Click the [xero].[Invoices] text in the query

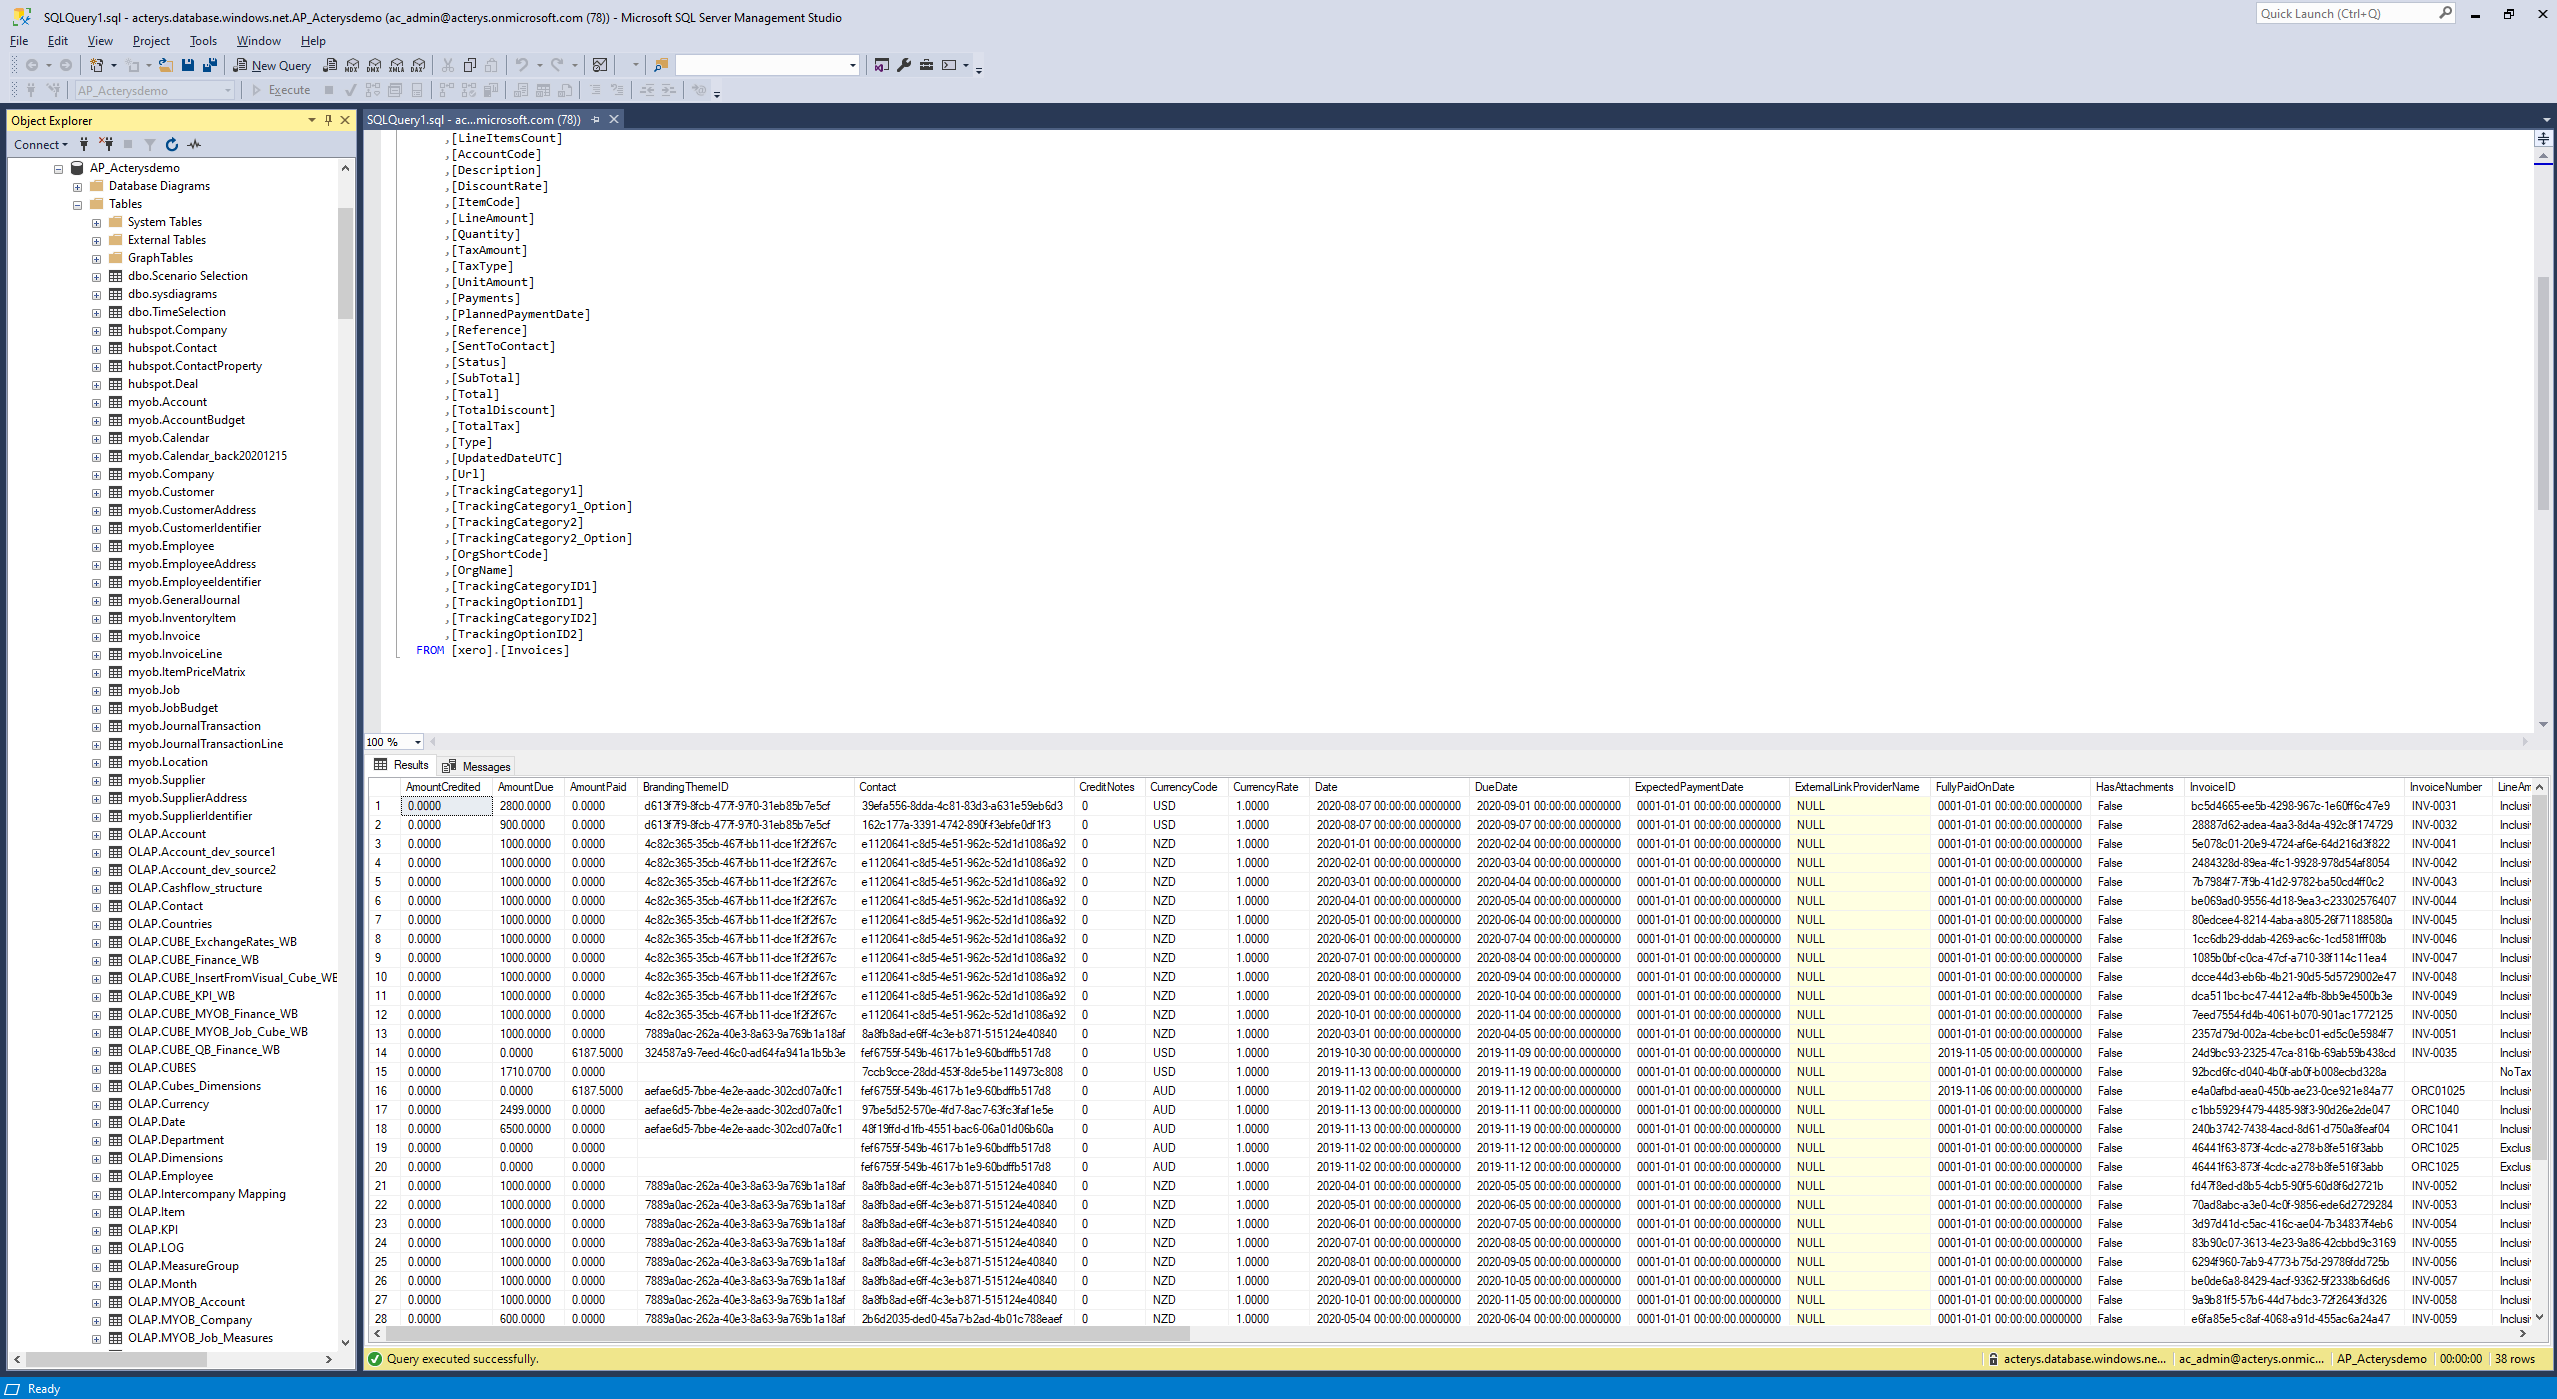[x=510, y=650]
